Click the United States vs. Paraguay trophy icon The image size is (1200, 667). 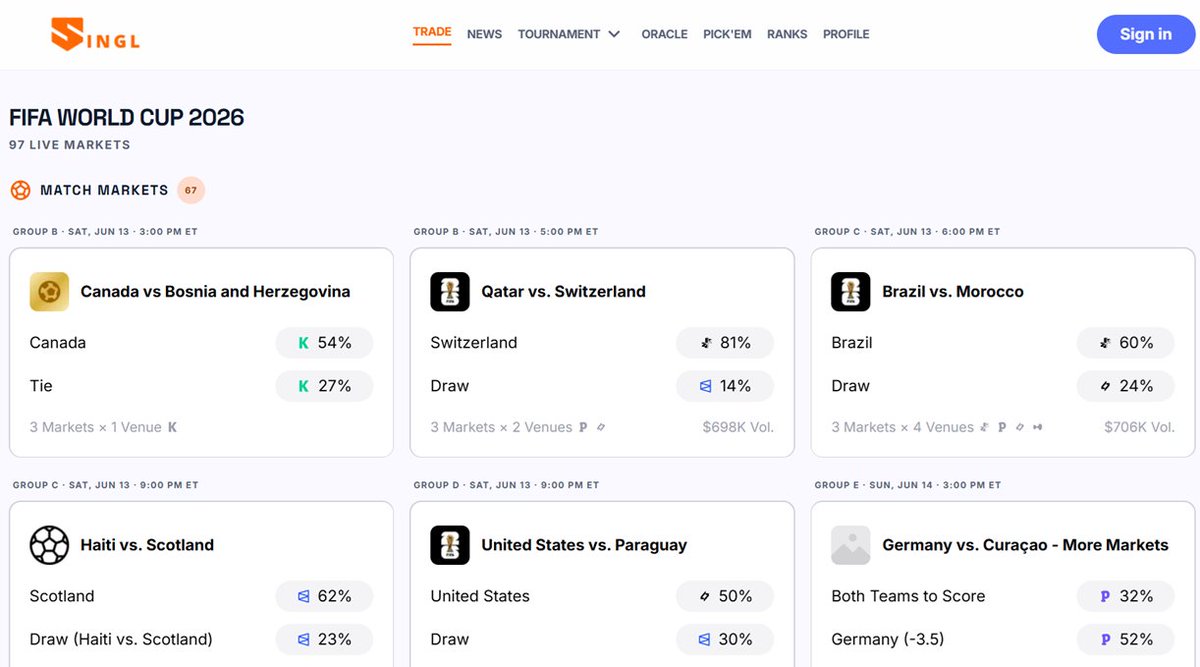coord(450,545)
